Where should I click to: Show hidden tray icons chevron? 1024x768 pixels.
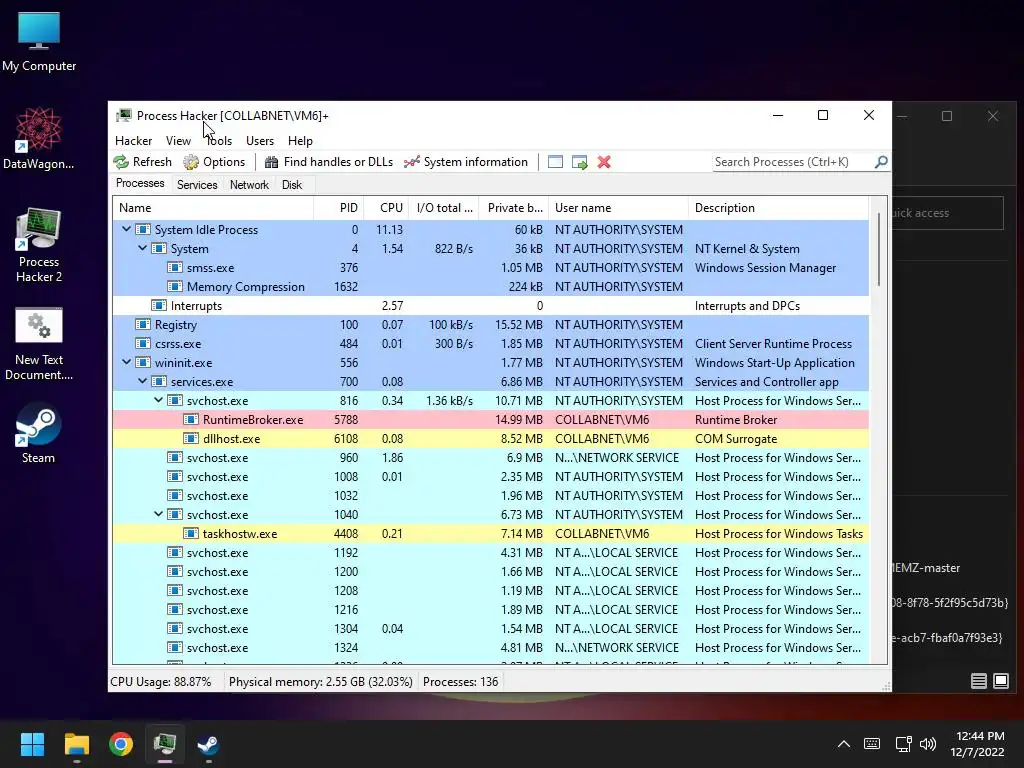click(844, 744)
